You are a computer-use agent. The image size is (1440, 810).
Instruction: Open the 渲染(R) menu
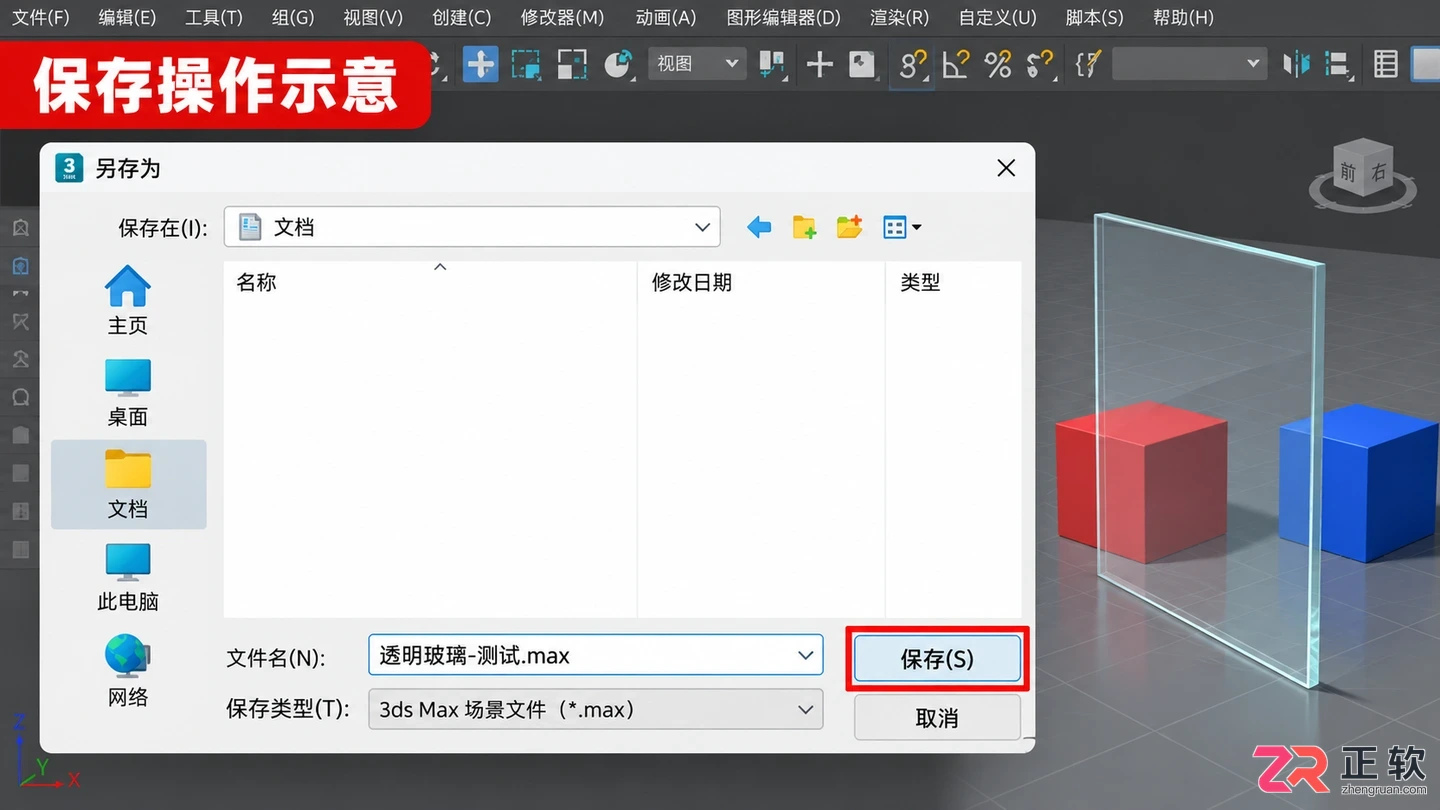tap(899, 17)
